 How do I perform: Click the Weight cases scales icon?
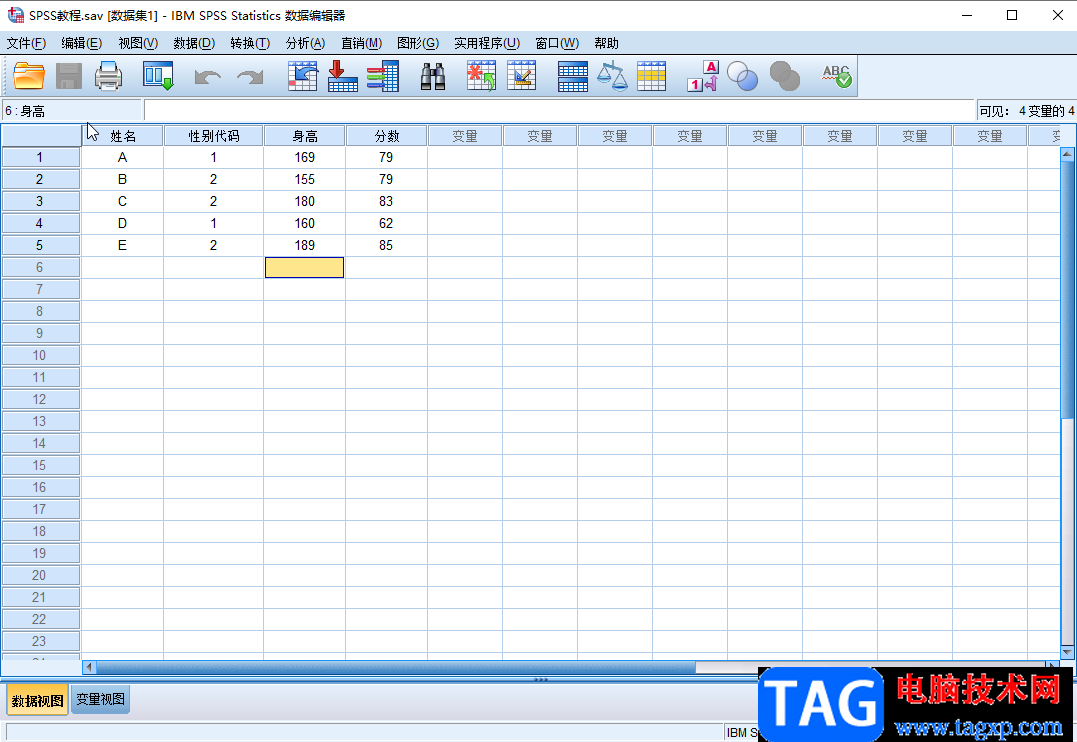(x=612, y=76)
